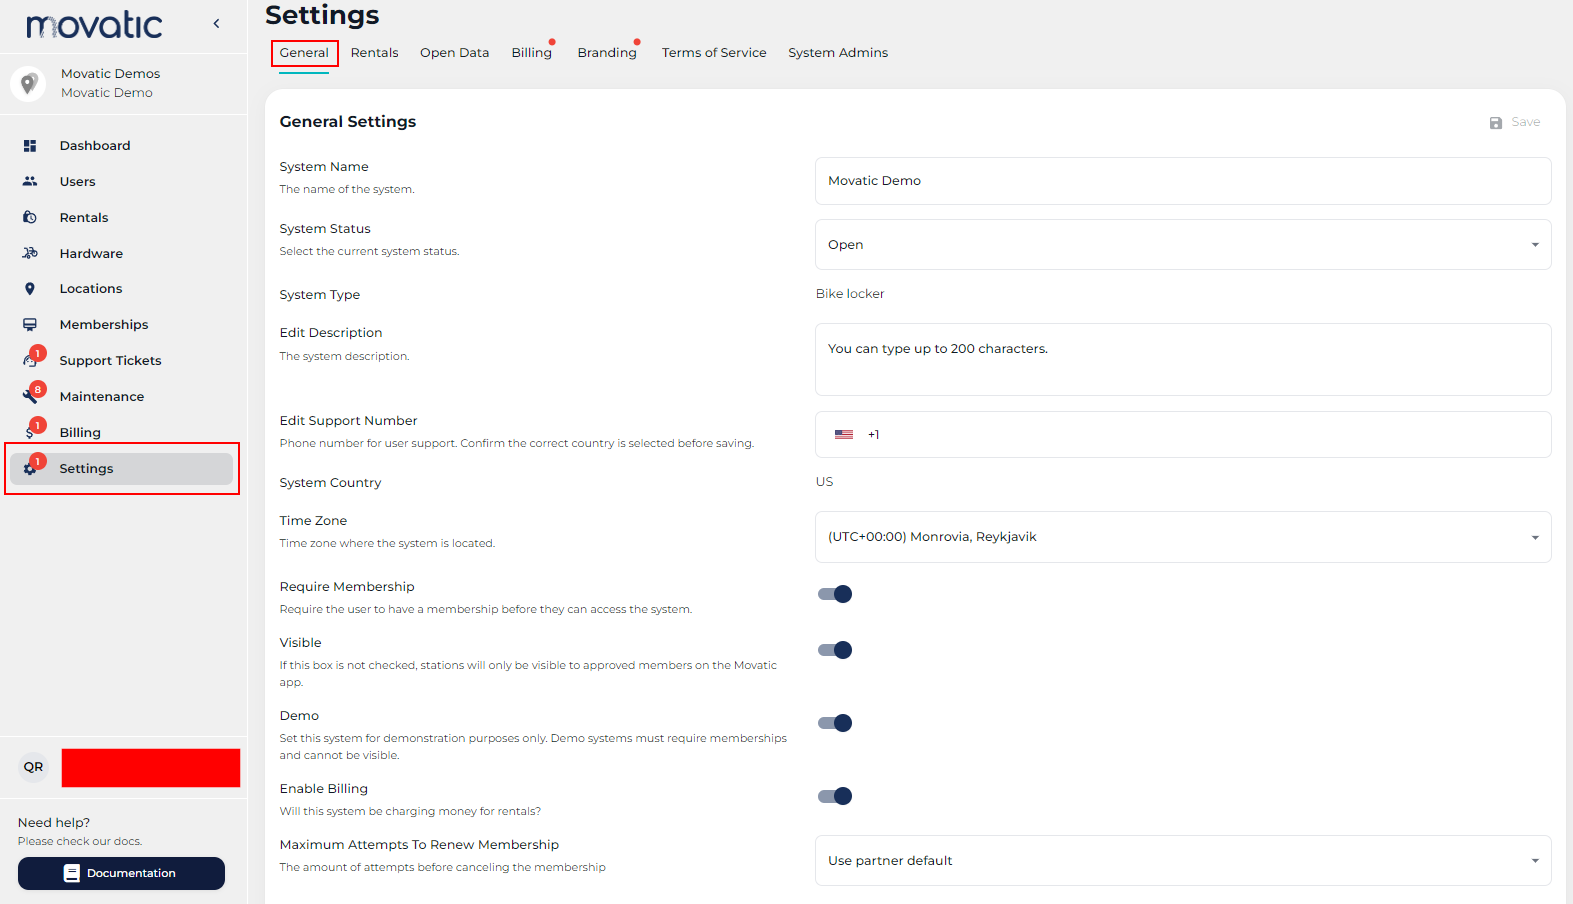Click the Locations pin icon
The height and width of the screenshot is (904, 1573).
pyautogui.click(x=30, y=289)
